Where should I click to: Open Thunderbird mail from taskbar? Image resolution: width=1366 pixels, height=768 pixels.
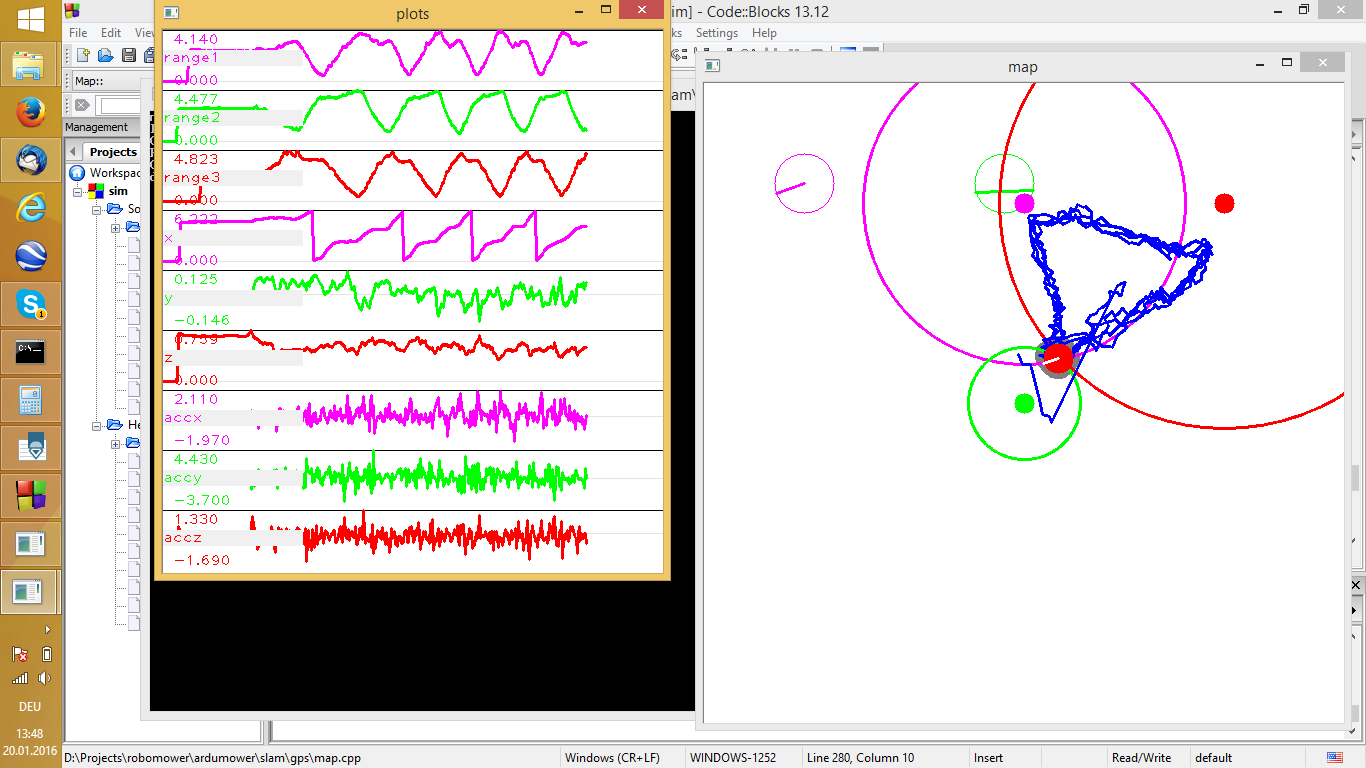(30, 160)
